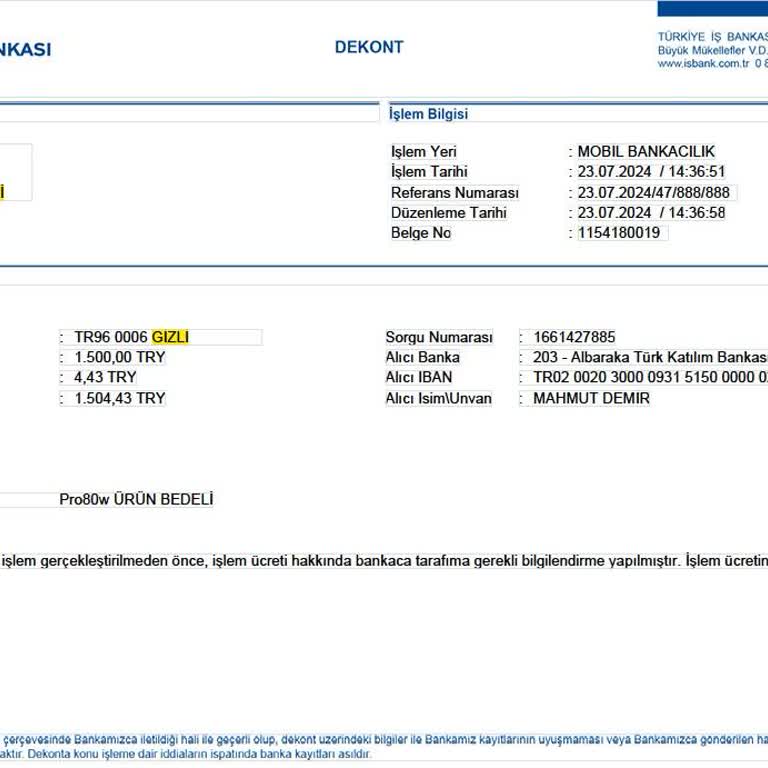Viewport: 768px width, 768px height.
Task: Select the 4,43 TRY fee amount
Action: tap(105, 377)
